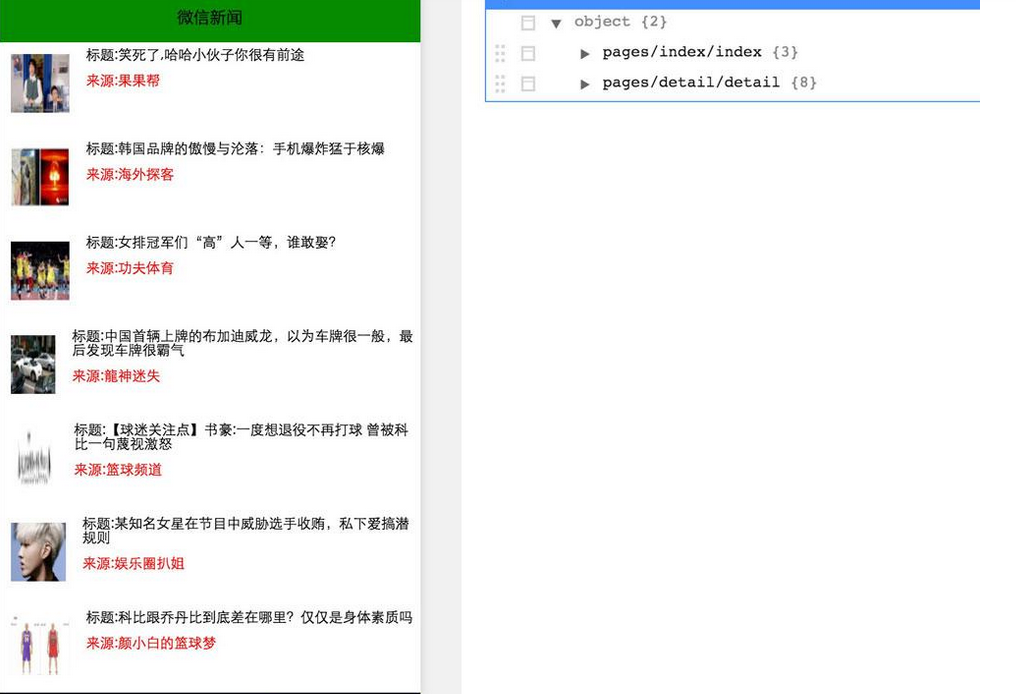Tick the checkbox beside pages/detail/detail

tap(528, 84)
